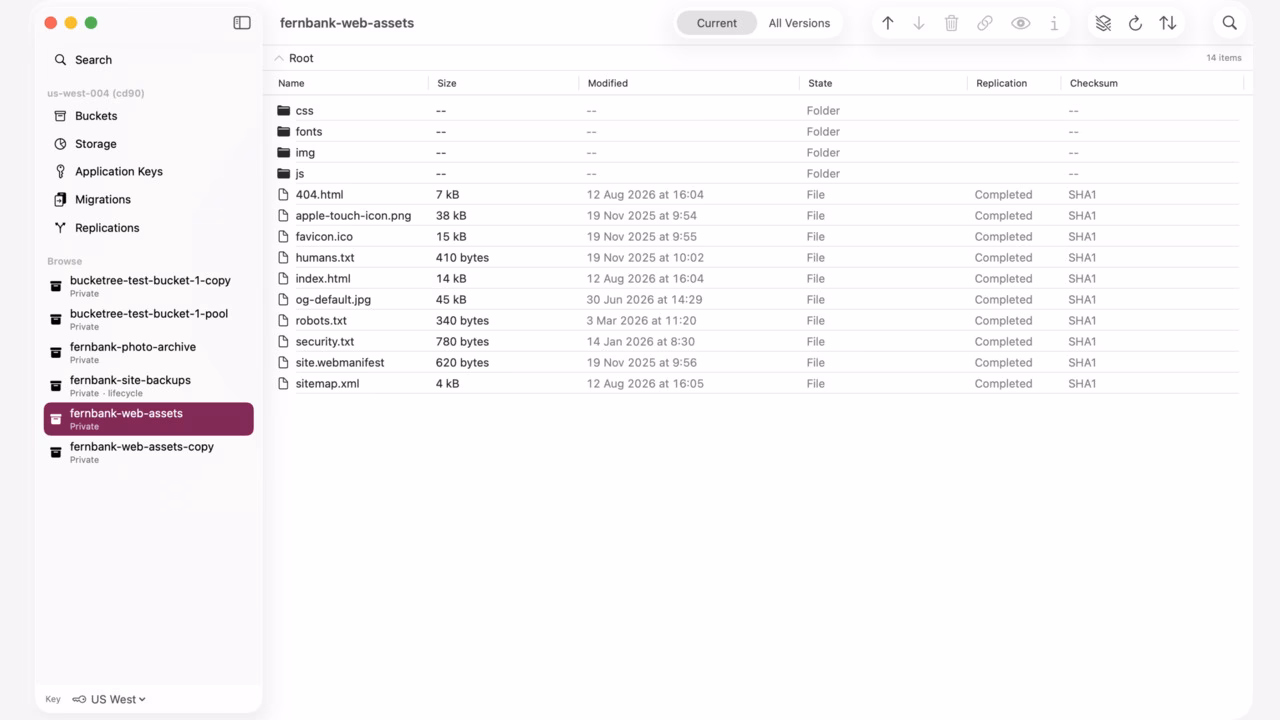Click the 14 Jan 2026 at 8:30 date

click(641, 342)
